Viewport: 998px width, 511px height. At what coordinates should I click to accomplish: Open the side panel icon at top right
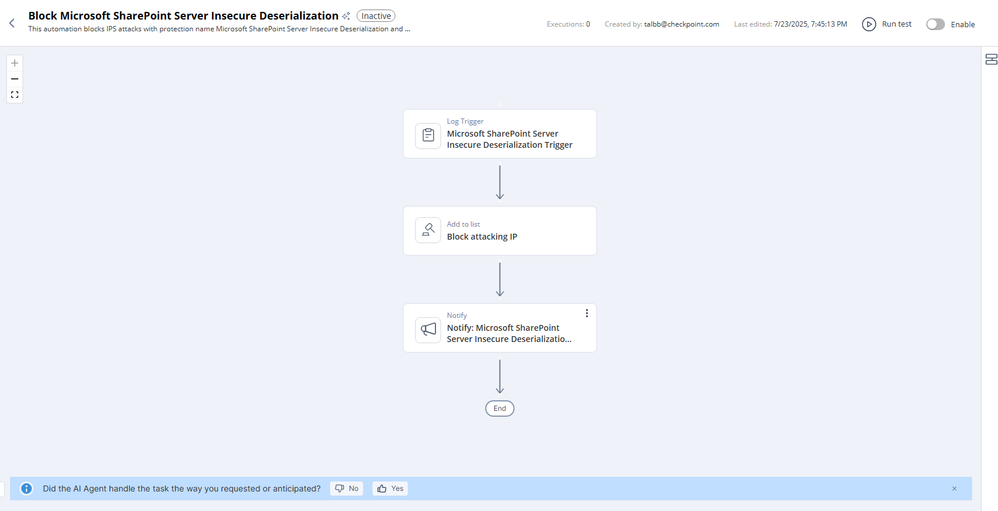991,60
